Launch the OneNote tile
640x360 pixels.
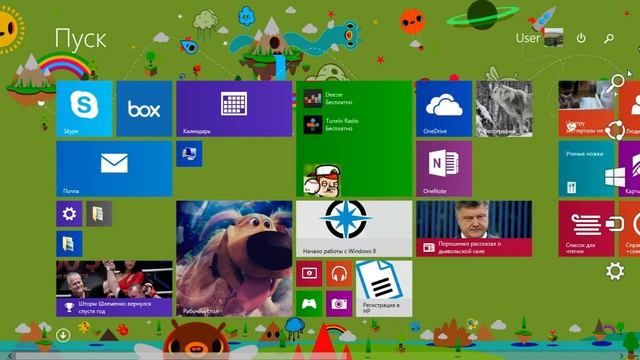click(444, 169)
